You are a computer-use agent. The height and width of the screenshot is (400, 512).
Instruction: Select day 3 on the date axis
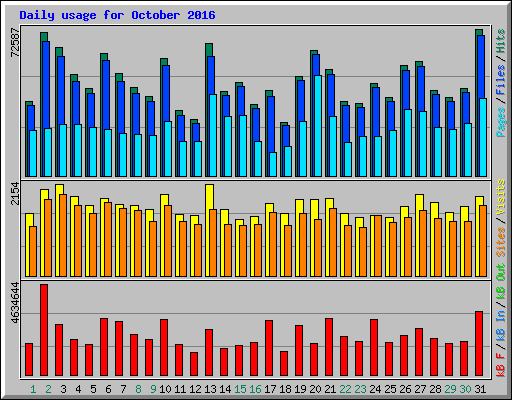63,389
